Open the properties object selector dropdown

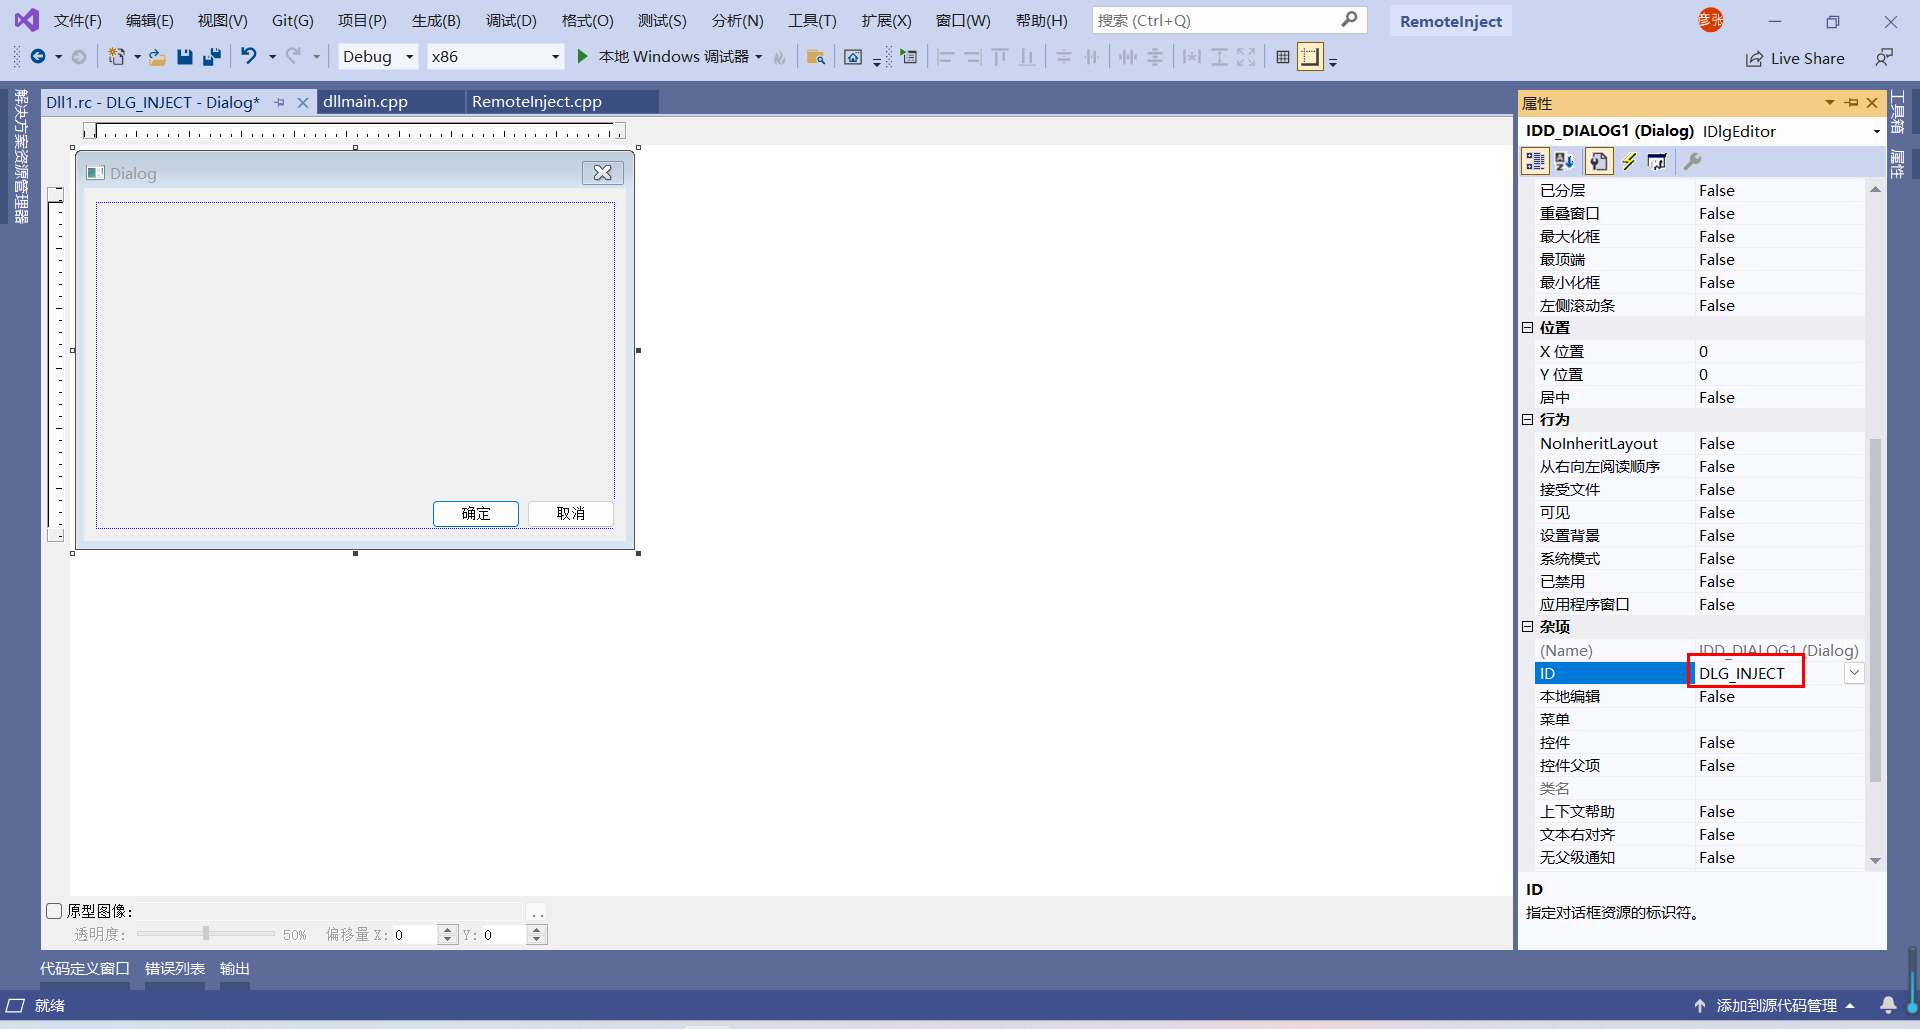pos(1876,131)
